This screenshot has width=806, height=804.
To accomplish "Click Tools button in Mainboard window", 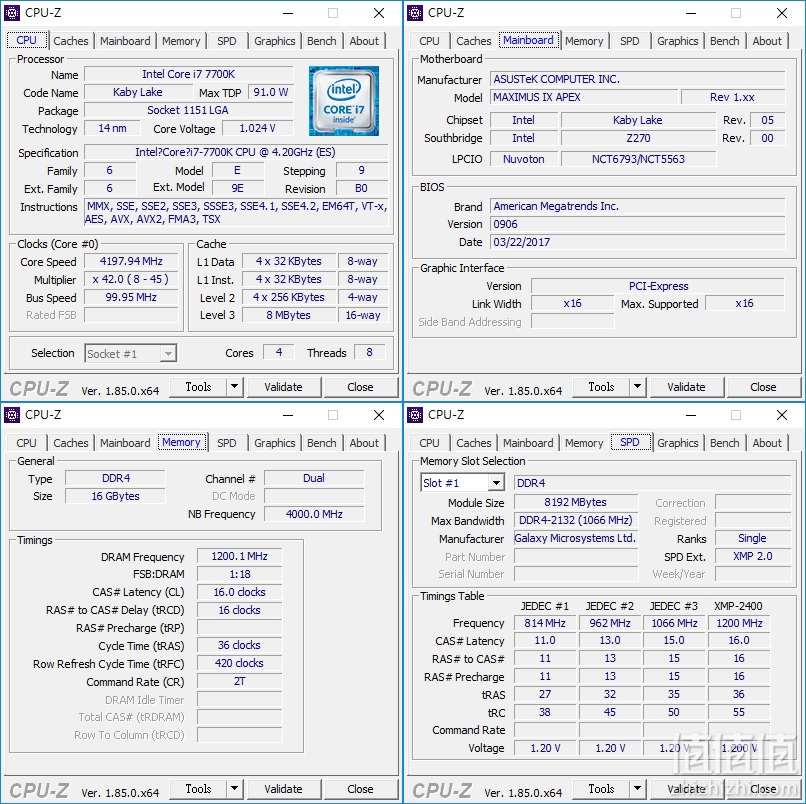I will pos(601,387).
